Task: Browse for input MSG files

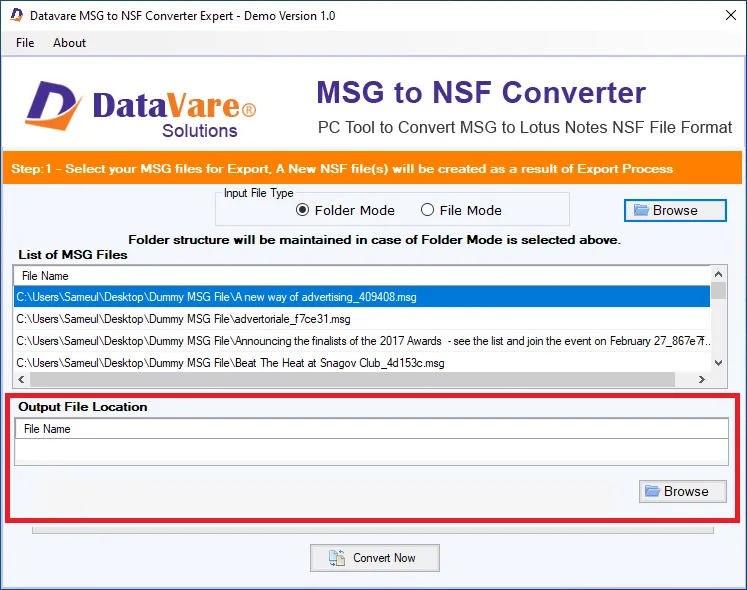Action: coord(675,210)
